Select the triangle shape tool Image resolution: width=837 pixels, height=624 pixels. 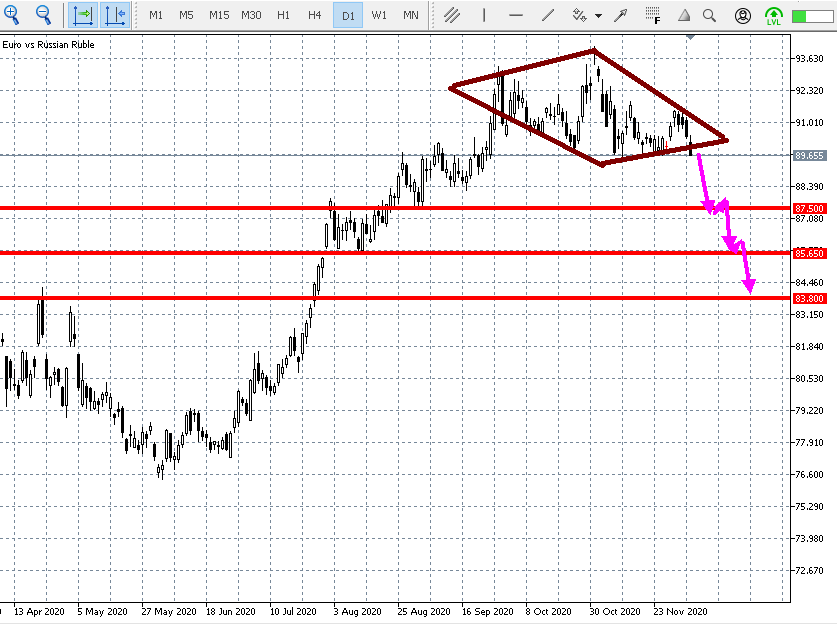click(684, 15)
